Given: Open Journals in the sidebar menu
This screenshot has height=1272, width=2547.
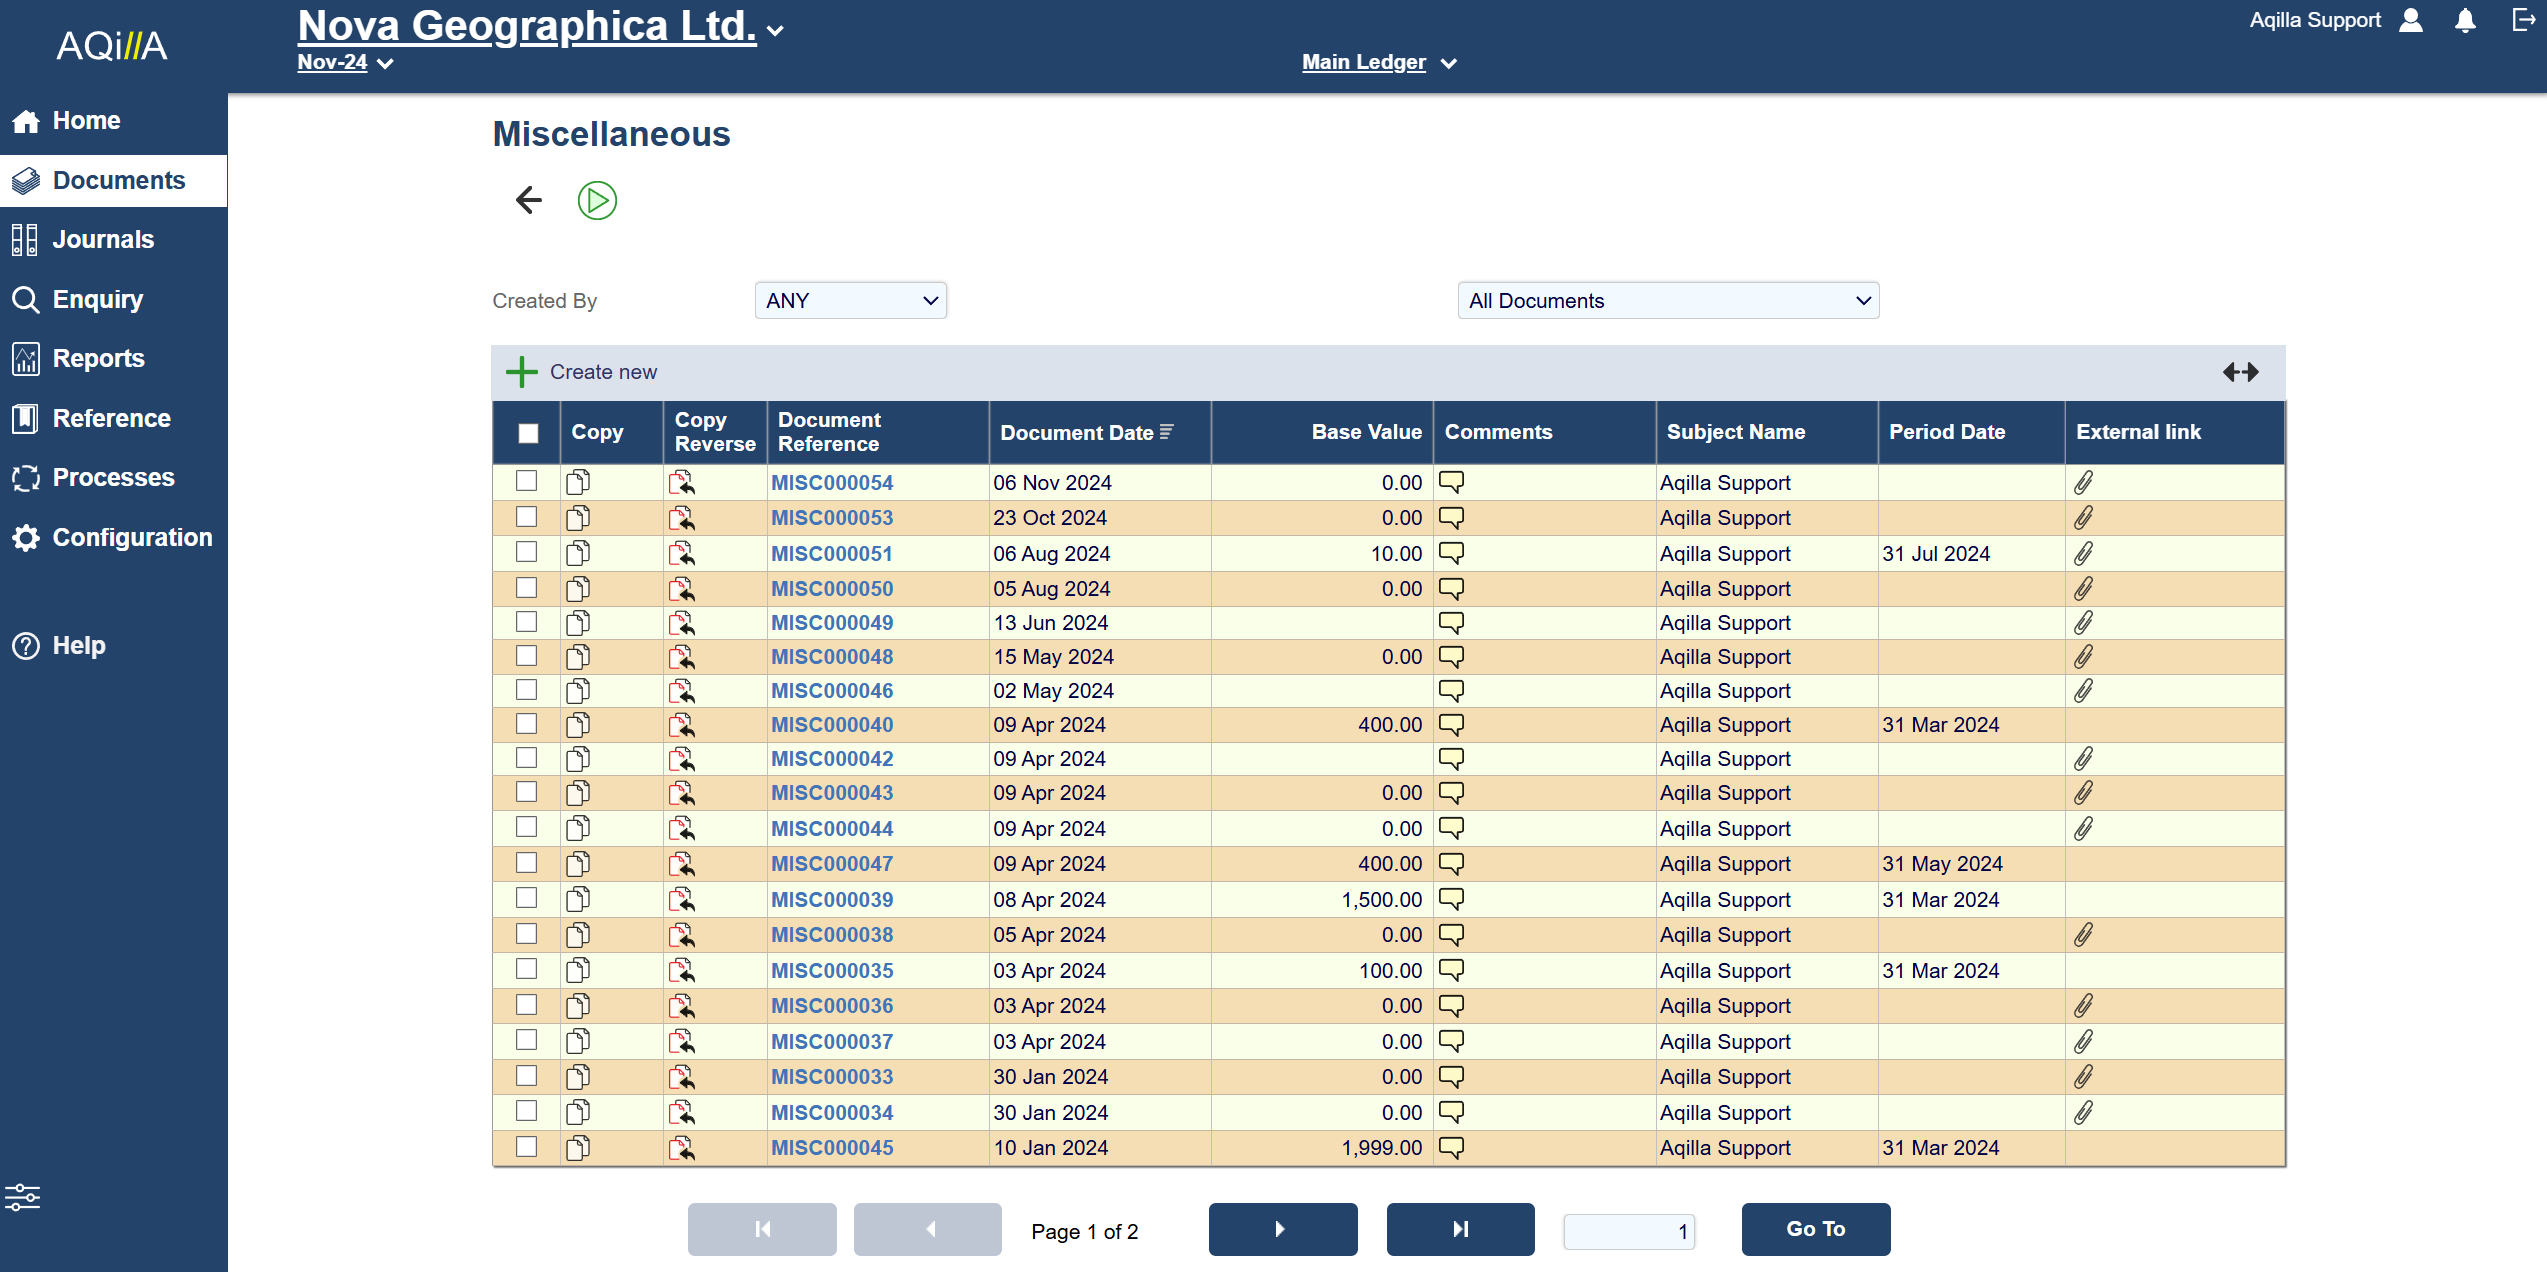Looking at the screenshot, I should (103, 240).
